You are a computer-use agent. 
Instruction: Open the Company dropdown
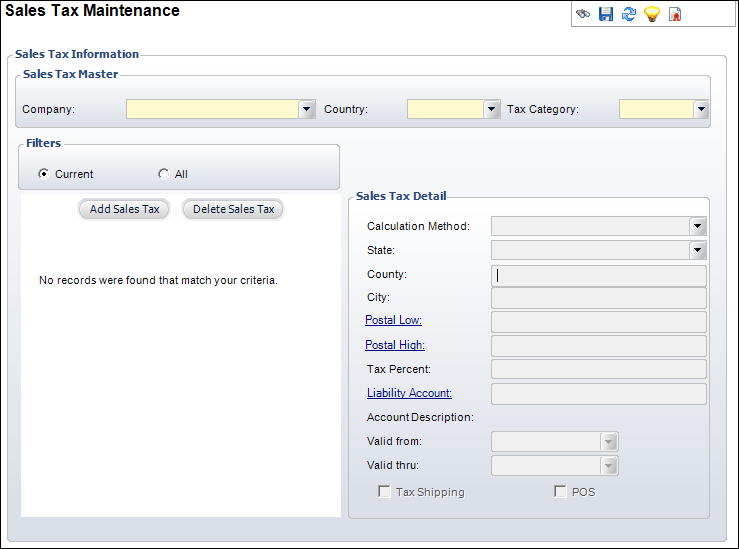(x=306, y=109)
